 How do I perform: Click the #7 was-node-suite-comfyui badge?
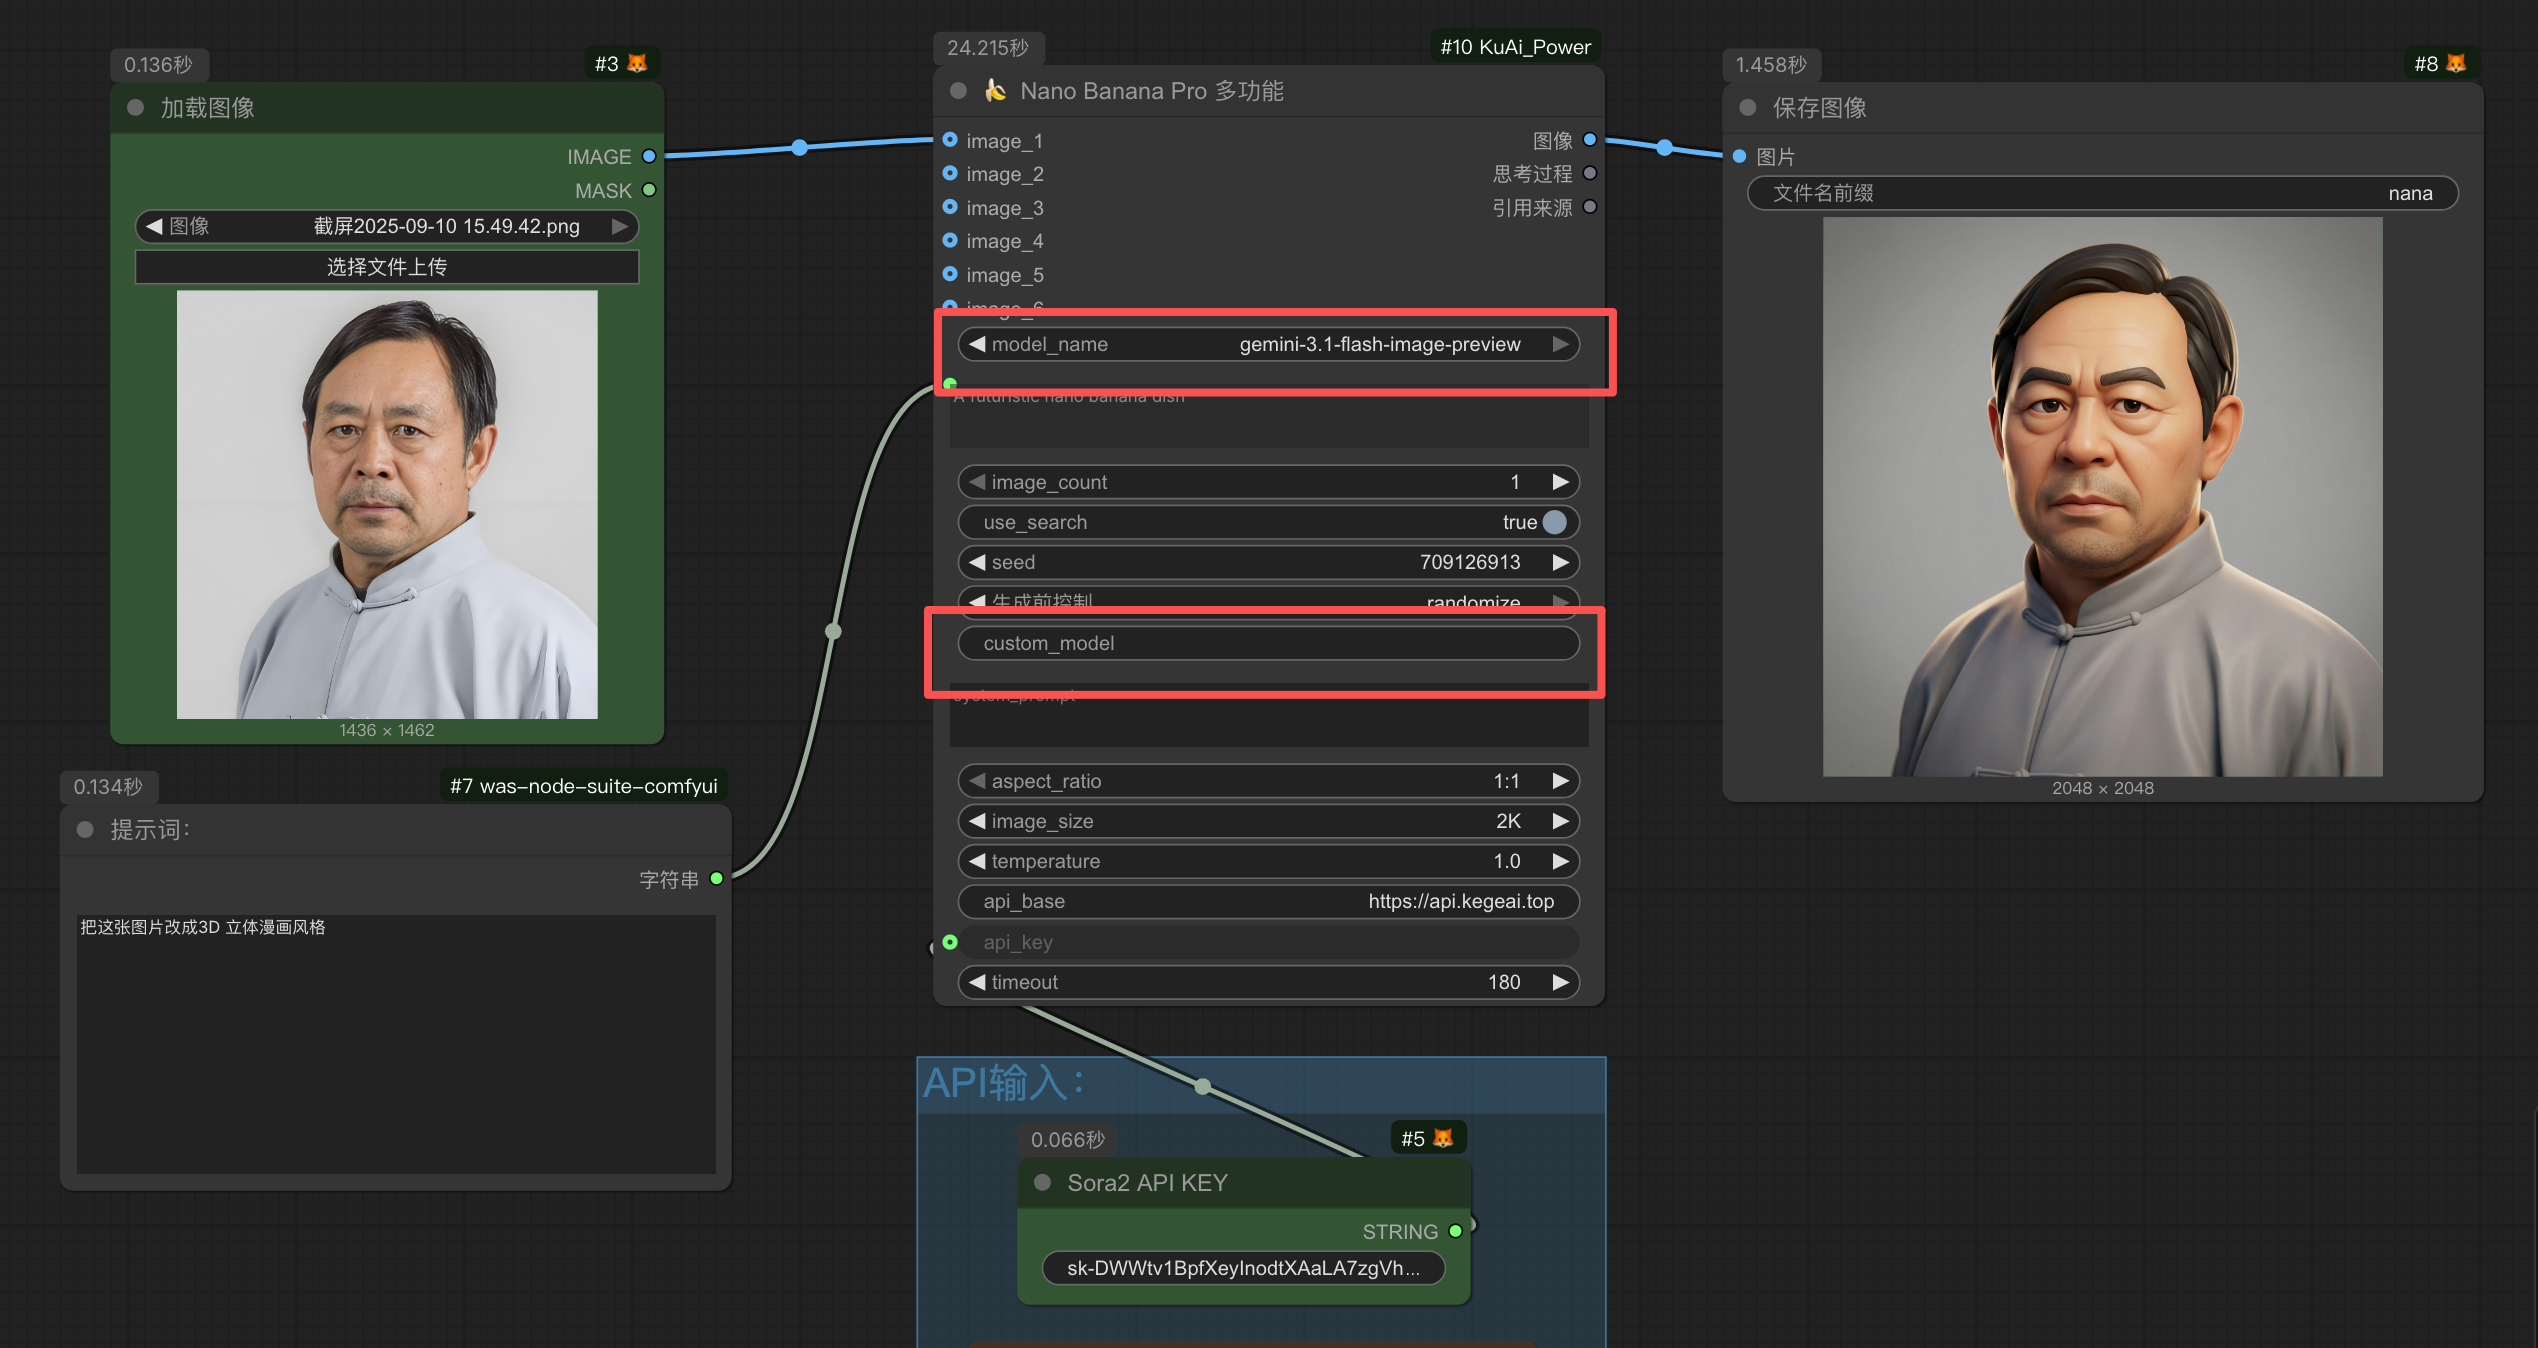click(x=583, y=786)
